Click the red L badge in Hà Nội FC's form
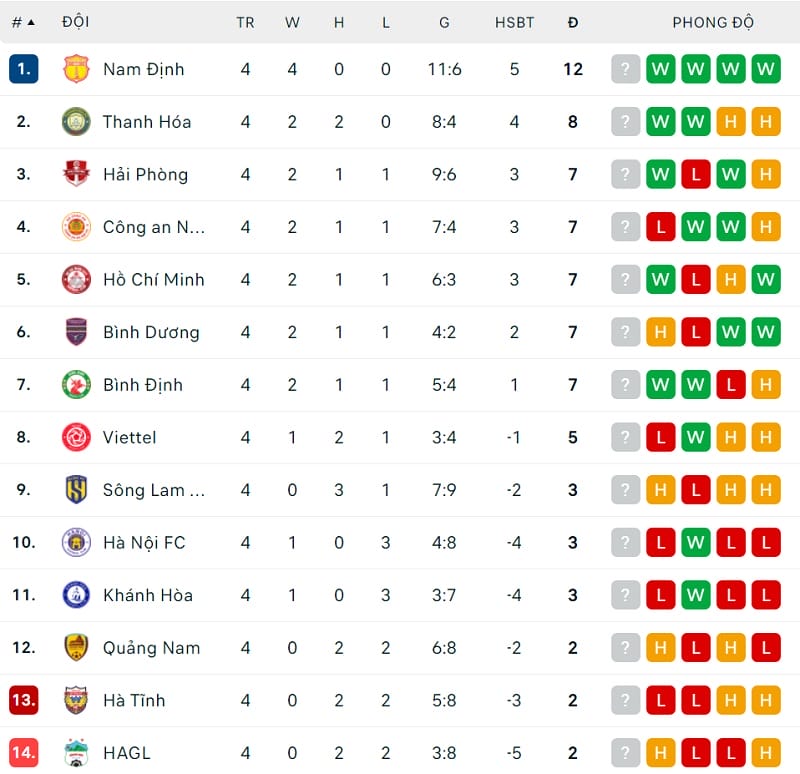 pos(660,542)
